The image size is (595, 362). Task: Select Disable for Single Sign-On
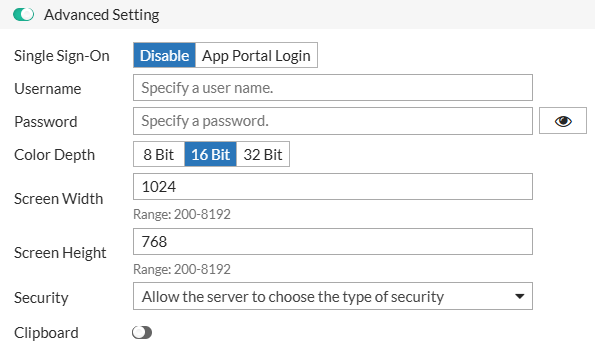coord(164,55)
